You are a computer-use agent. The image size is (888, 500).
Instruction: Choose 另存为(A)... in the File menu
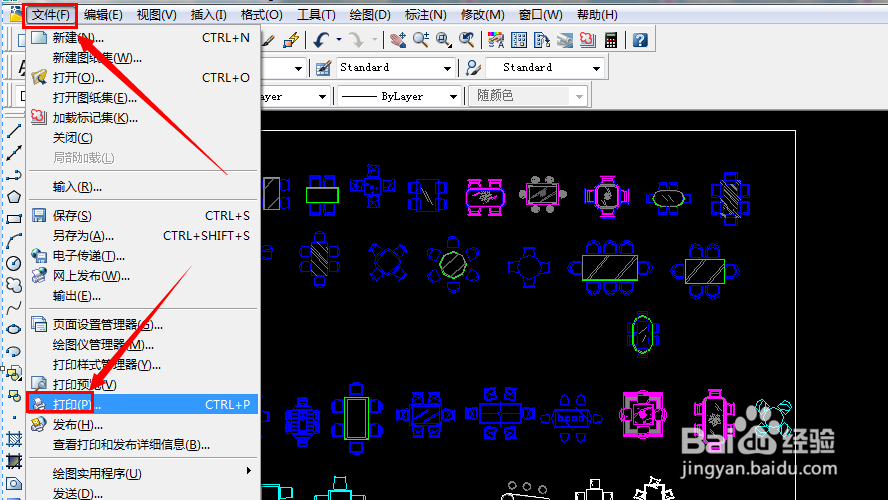pos(142,236)
